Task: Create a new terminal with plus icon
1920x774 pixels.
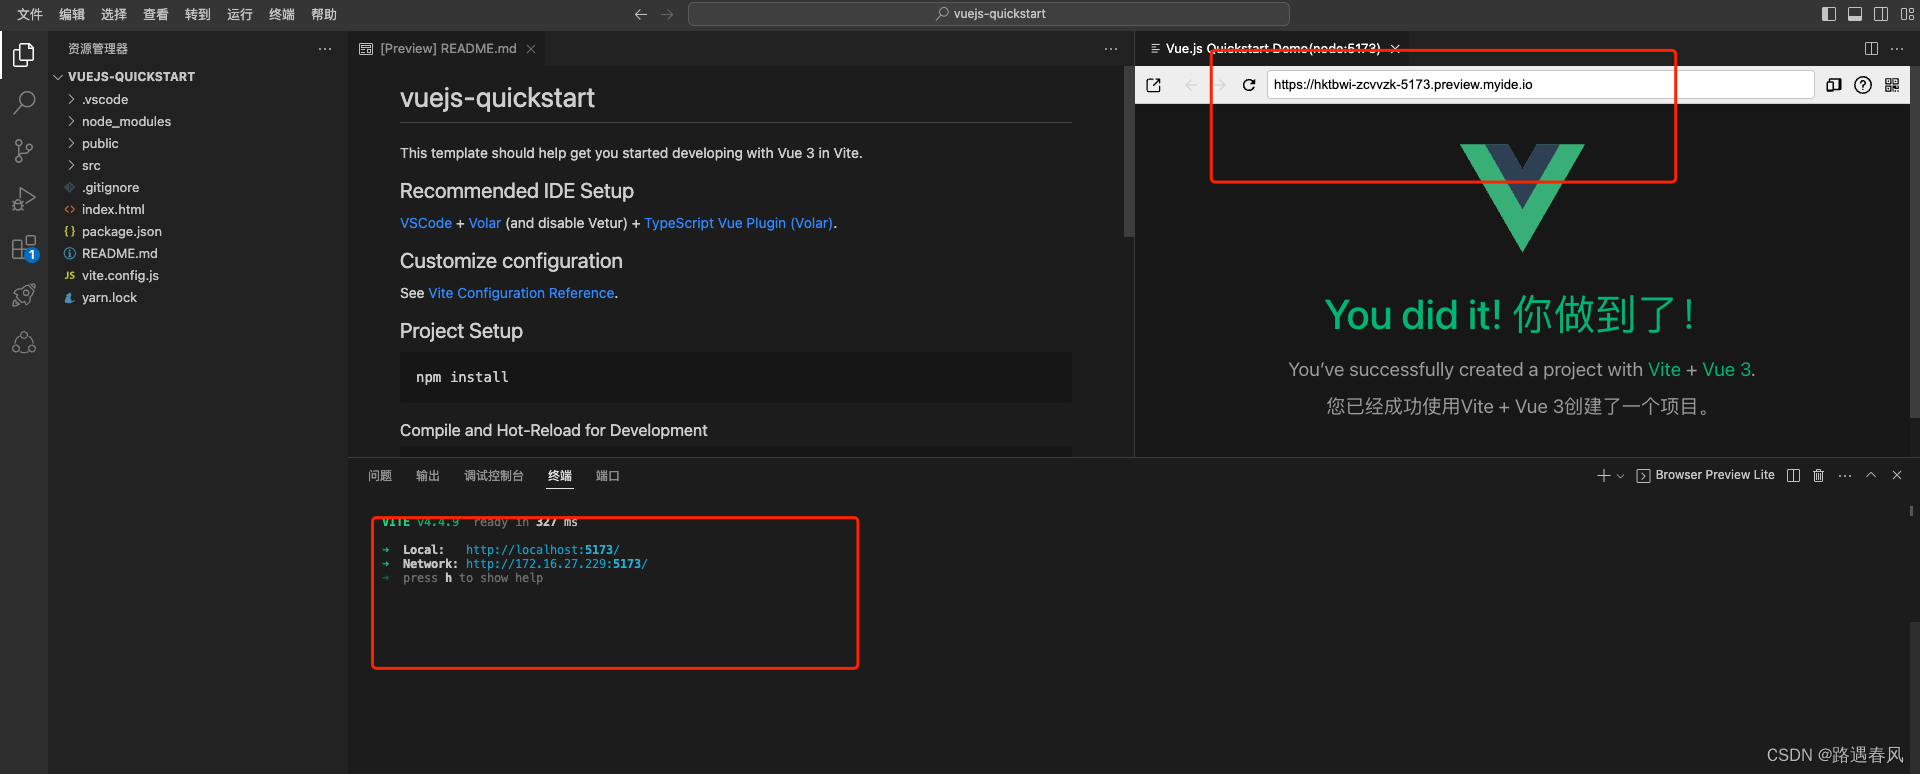Action: click(x=1603, y=476)
